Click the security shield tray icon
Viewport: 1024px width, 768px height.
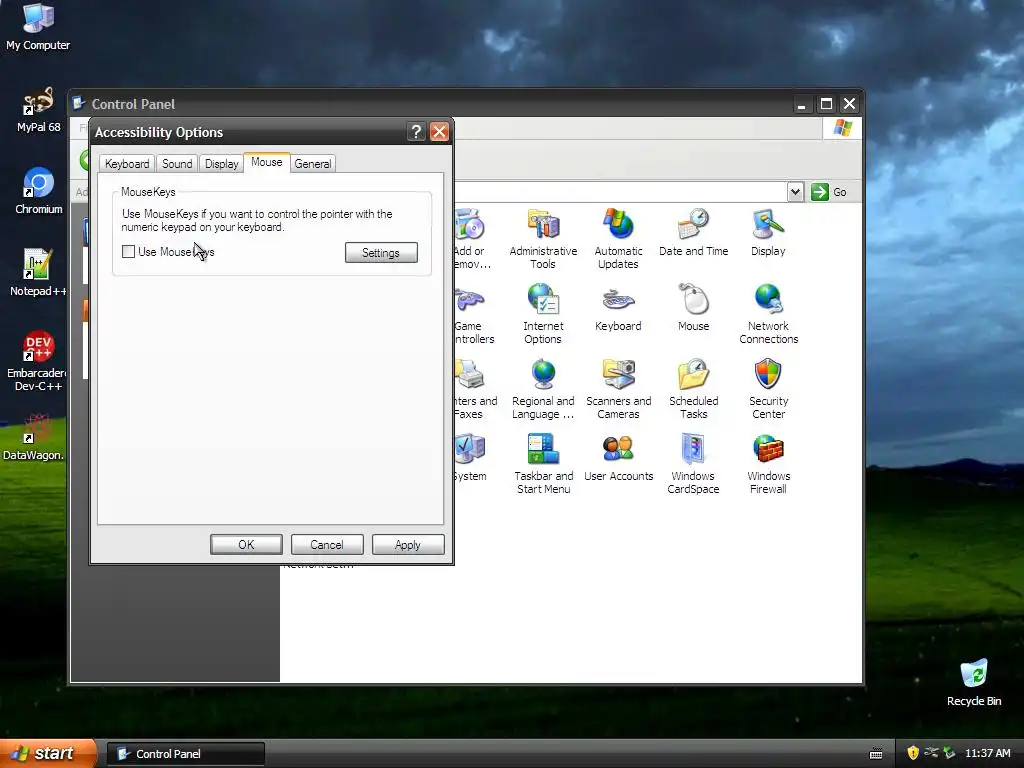click(913, 754)
